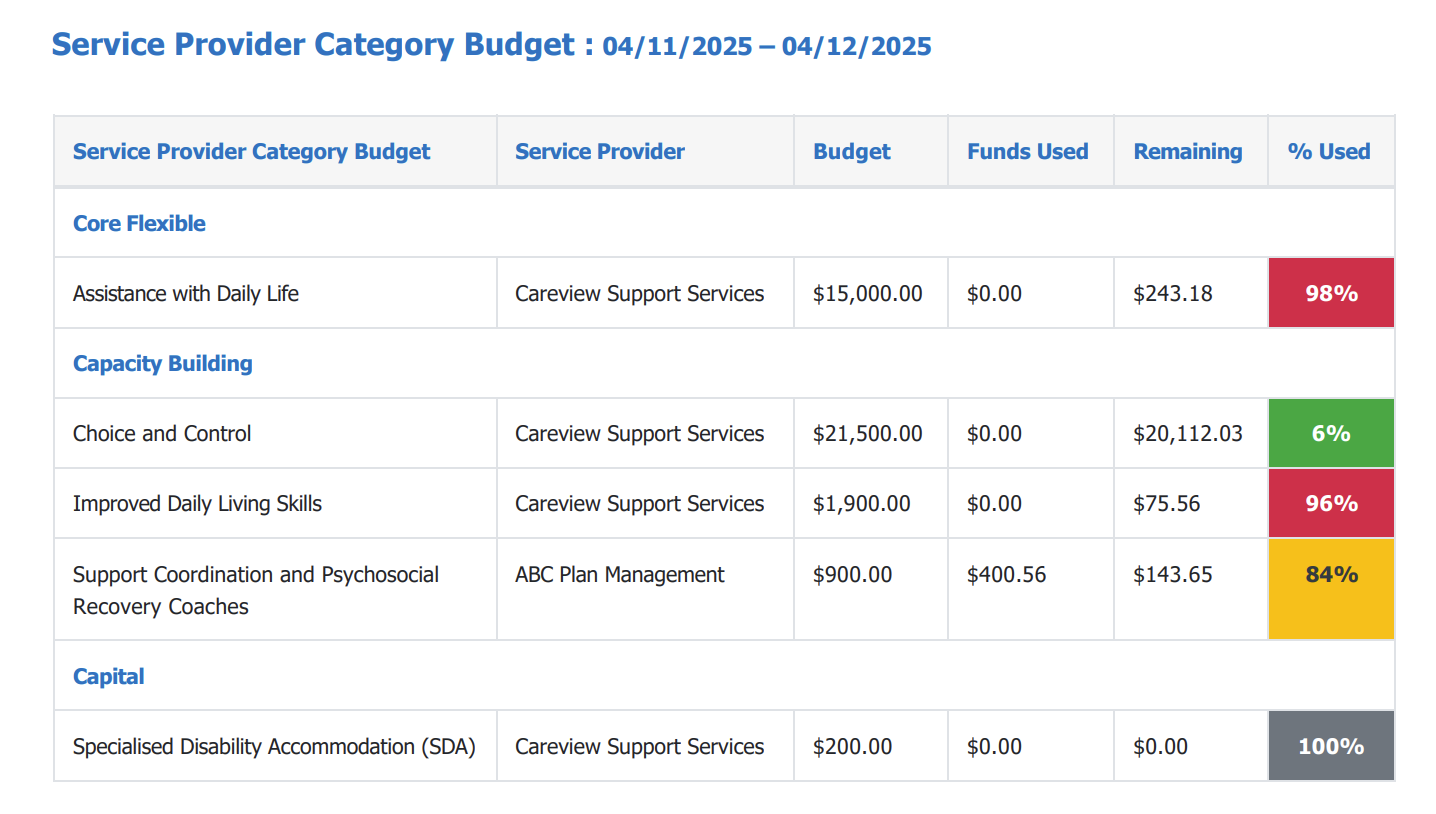This screenshot has width=1436, height=814.
Task: Click the Funds Used column header
Action: pyautogui.click(x=1027, y=152)
